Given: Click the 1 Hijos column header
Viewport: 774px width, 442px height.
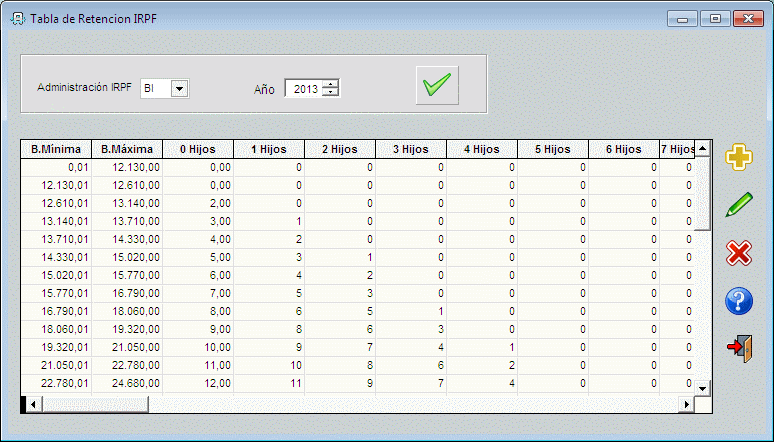Looking at the screenshot, I should point(269,149).
